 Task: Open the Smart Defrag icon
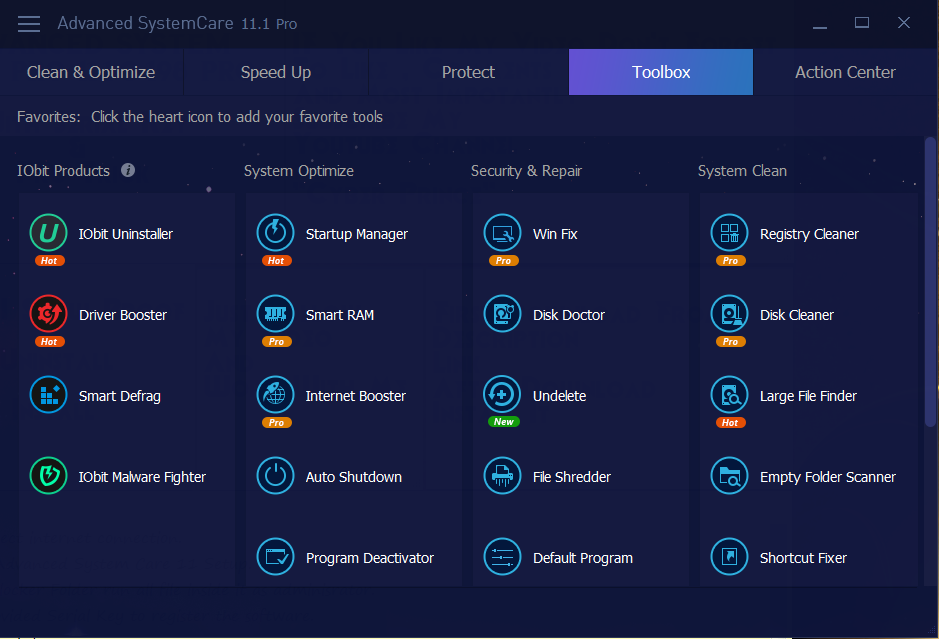pyautogui.click(x=49, y=395)
